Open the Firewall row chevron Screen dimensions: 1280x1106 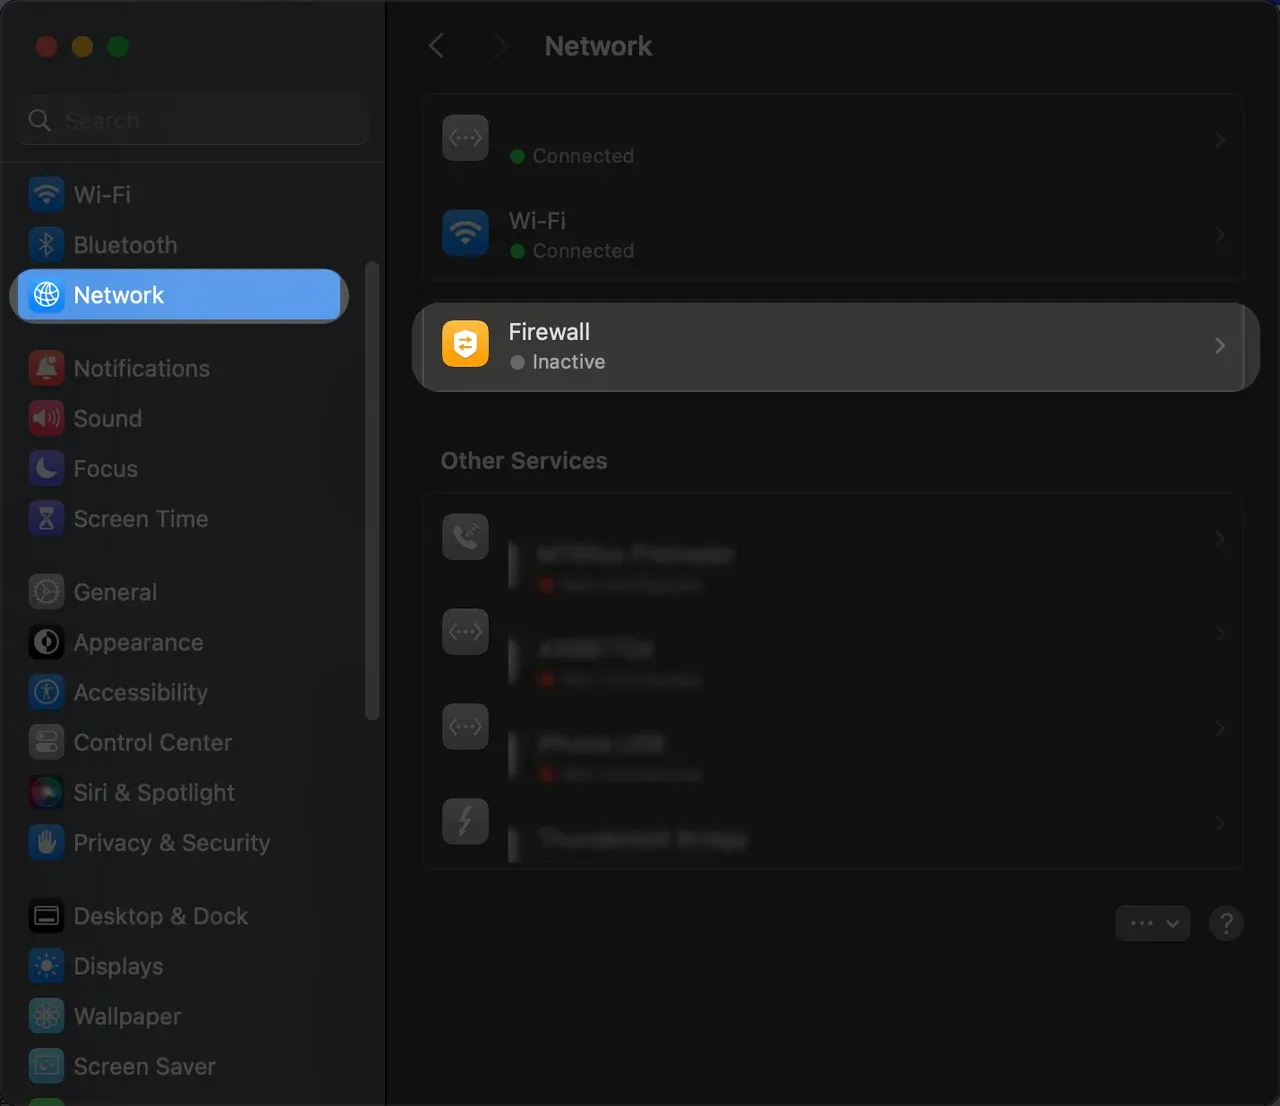coord(1219,345)
